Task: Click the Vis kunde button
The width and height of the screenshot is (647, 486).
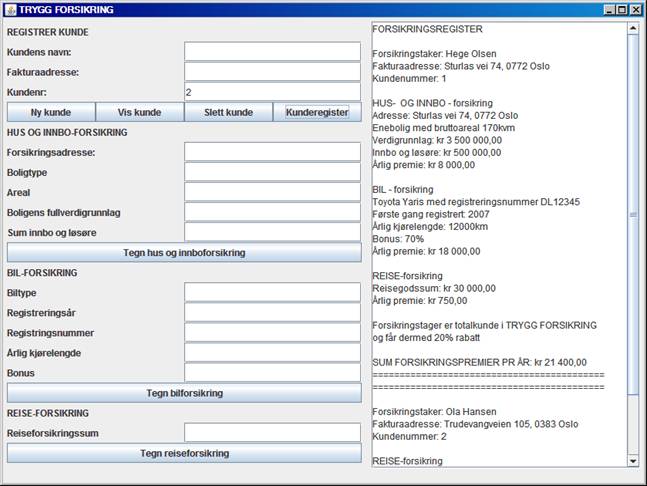Action: (x=139, y=112)
